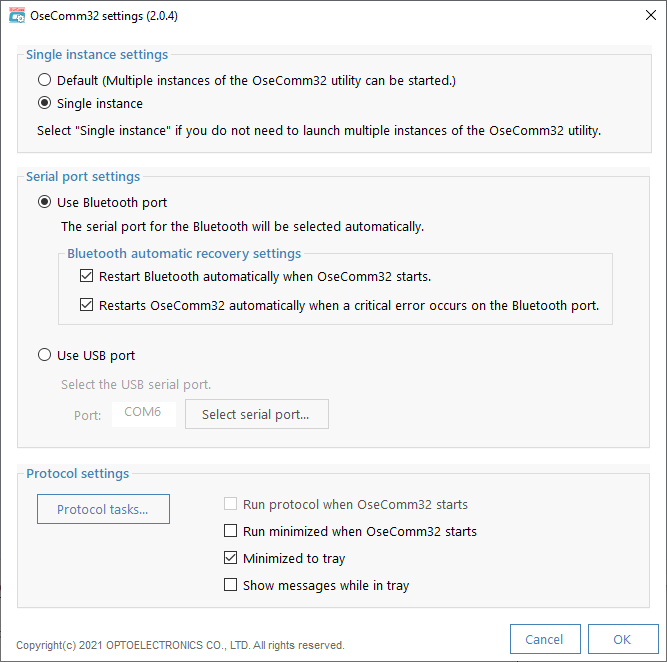Select the Single instance radio button
Screen dimensions: 667x662
44,103
